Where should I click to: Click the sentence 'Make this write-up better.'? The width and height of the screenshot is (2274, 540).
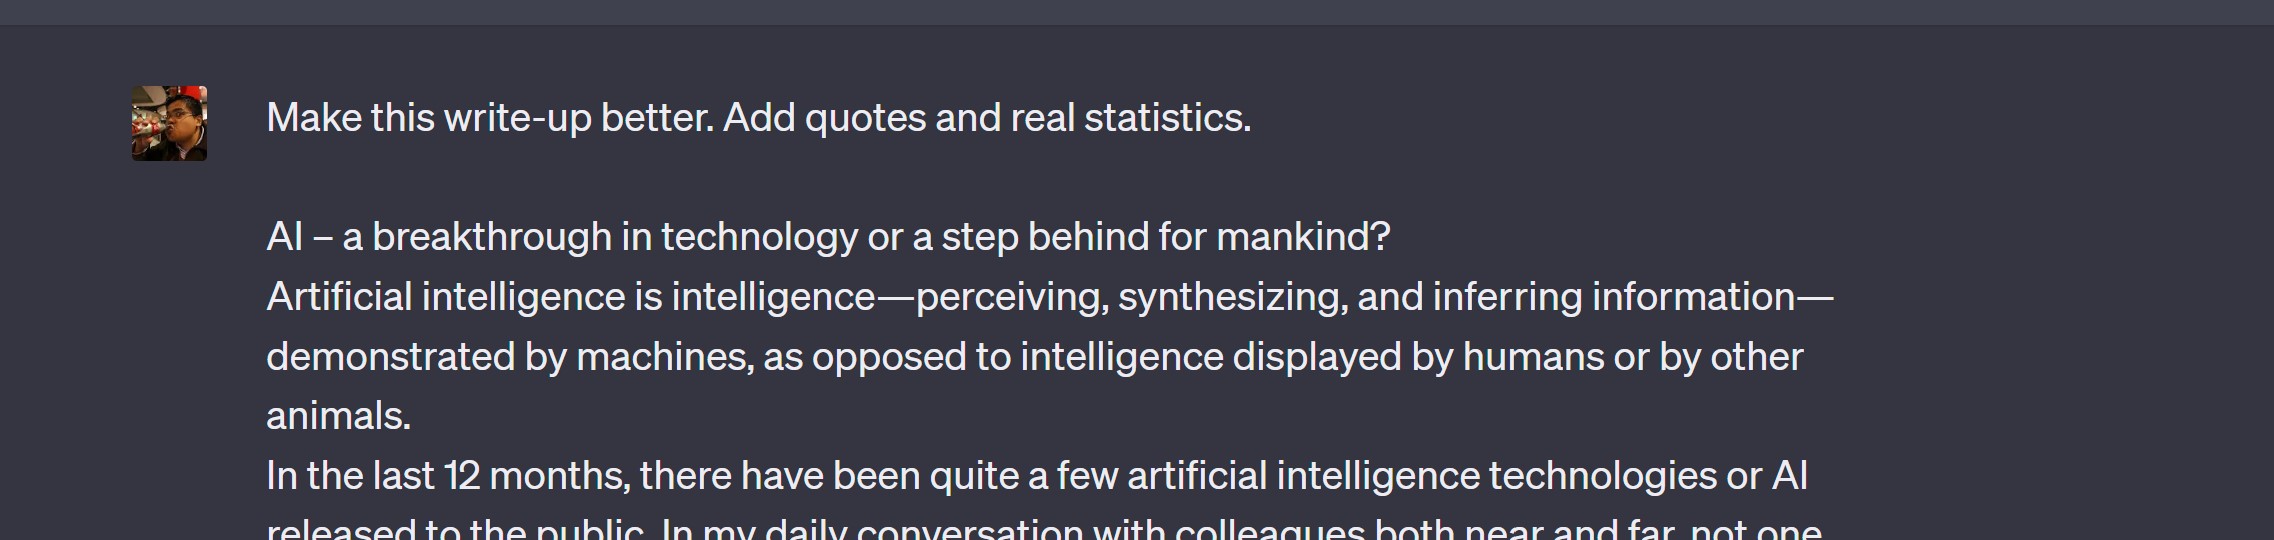coord(490,118)
